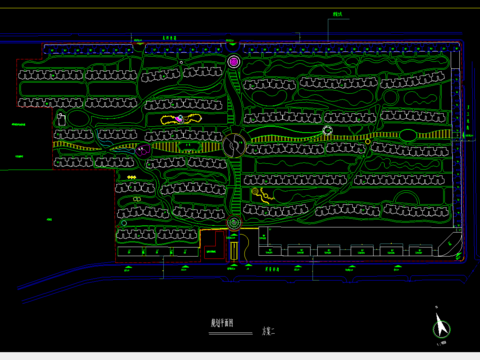Click the white ring symbol on the east striped path
This screenshot has height=360, width=480.
coord(328,130)
